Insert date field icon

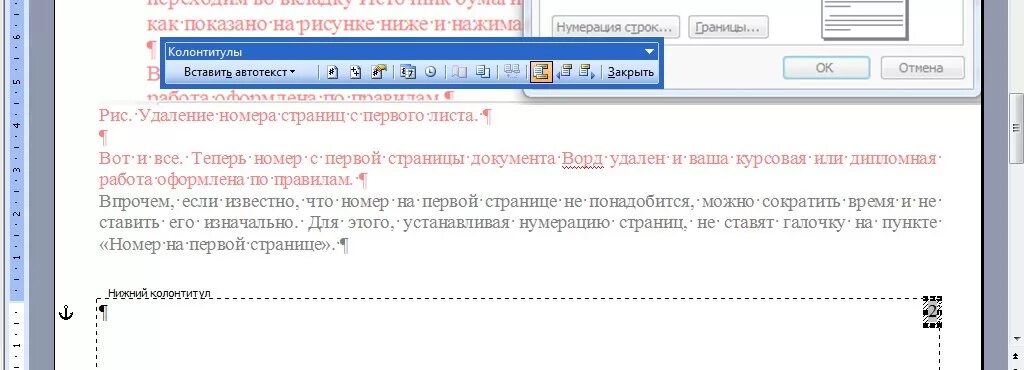point(408,72)
